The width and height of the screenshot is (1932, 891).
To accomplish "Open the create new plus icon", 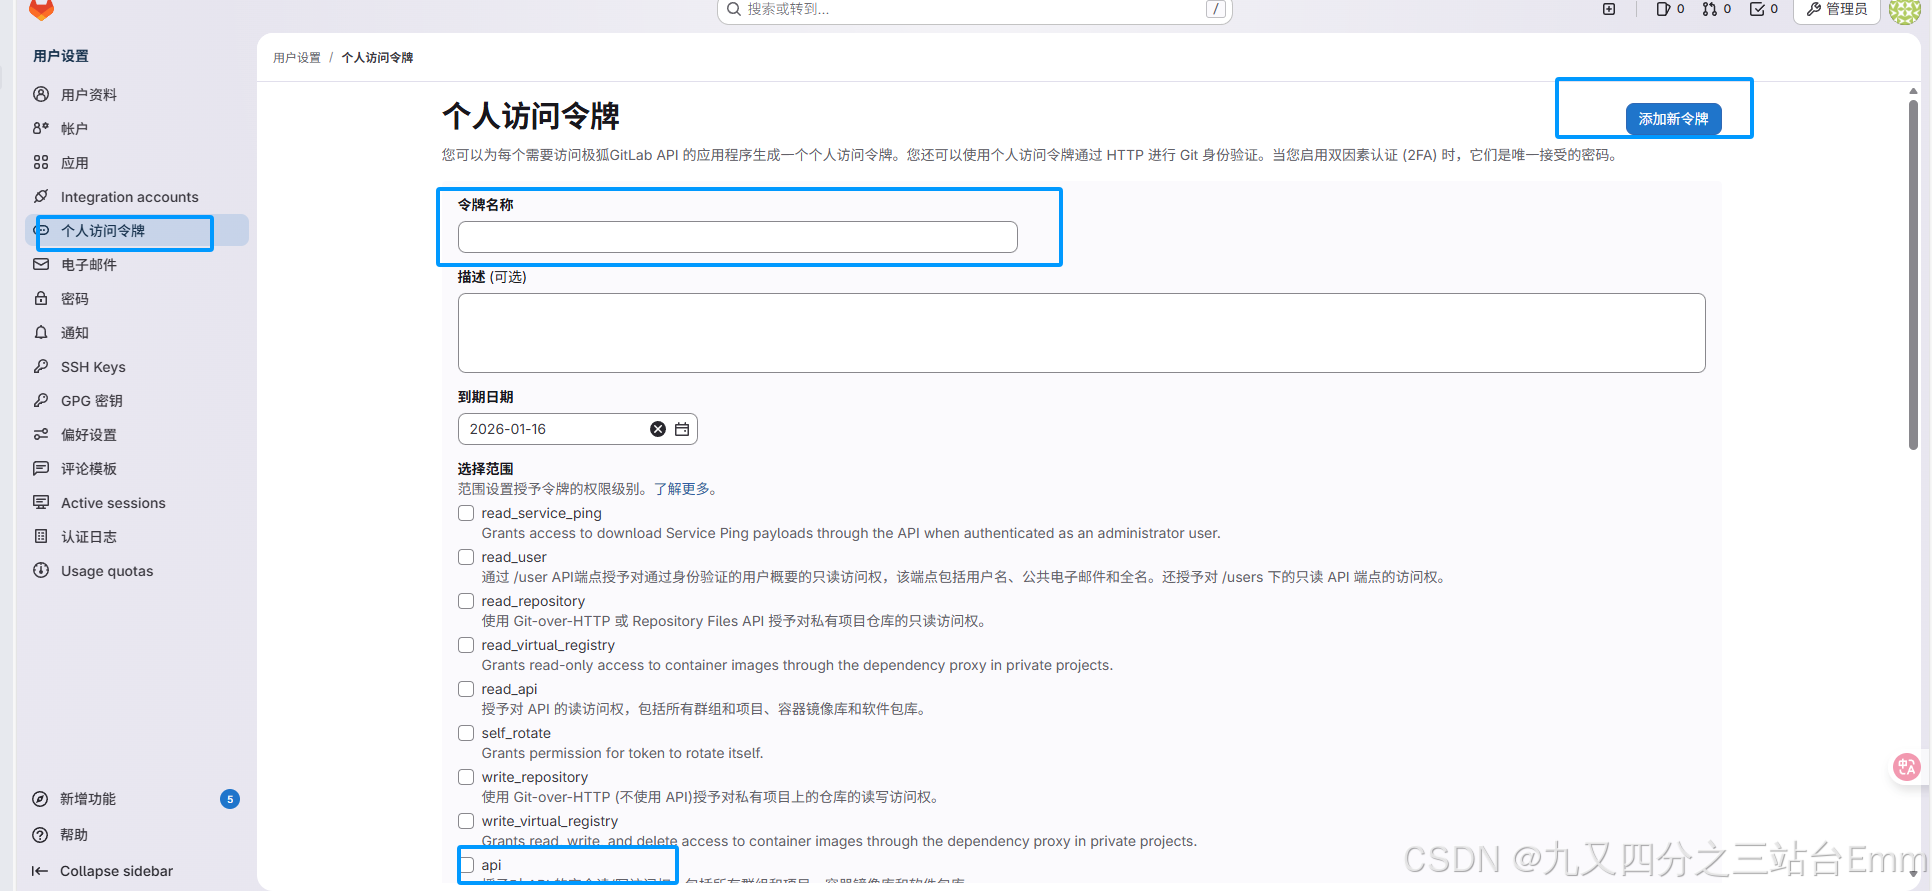I will click(1609, 9).
